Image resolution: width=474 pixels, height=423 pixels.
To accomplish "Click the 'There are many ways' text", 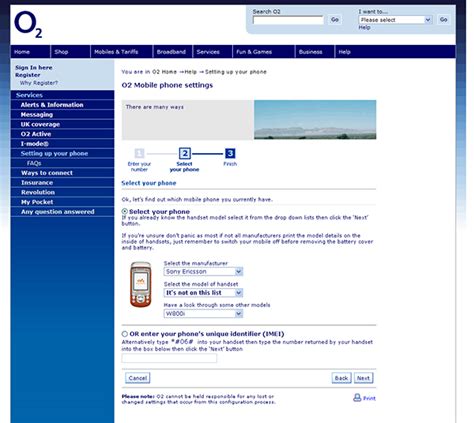I will 155,107.
